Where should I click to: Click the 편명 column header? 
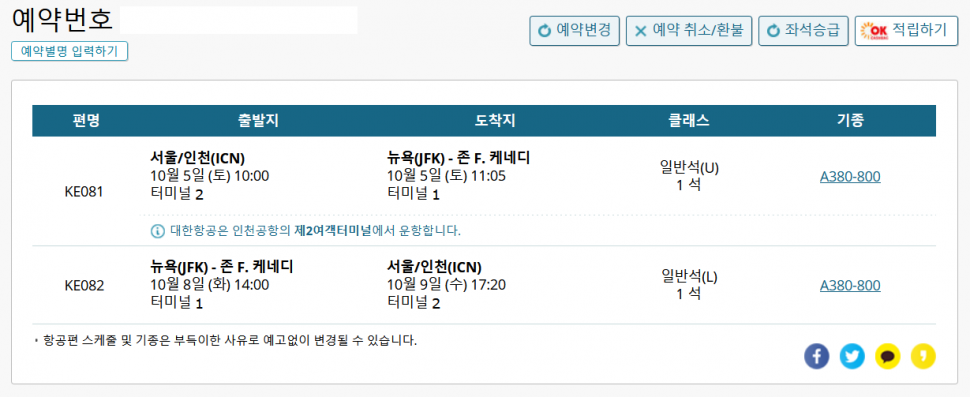click(85, 121)
